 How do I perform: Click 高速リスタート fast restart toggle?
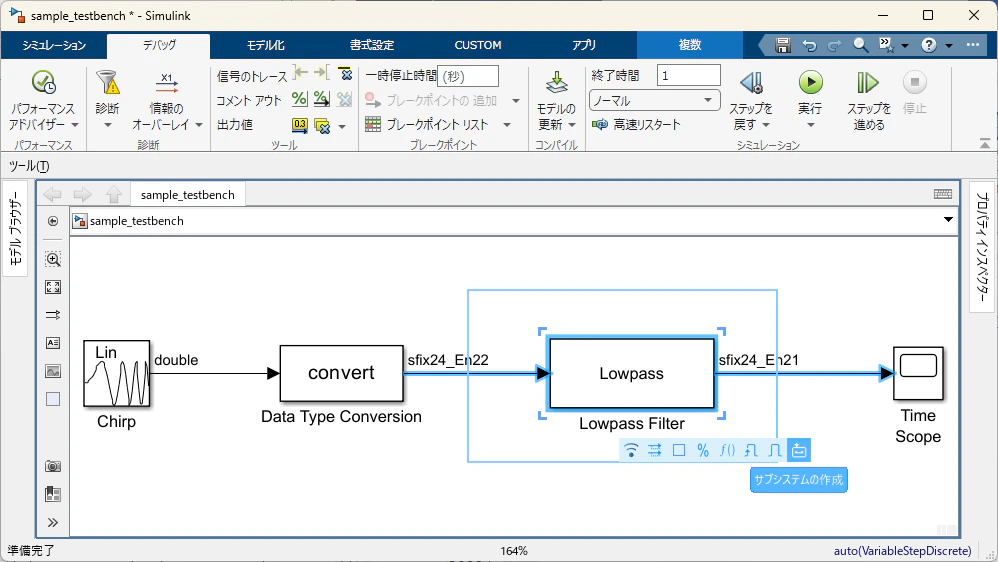pyautogui.click(x=636, y=125)
